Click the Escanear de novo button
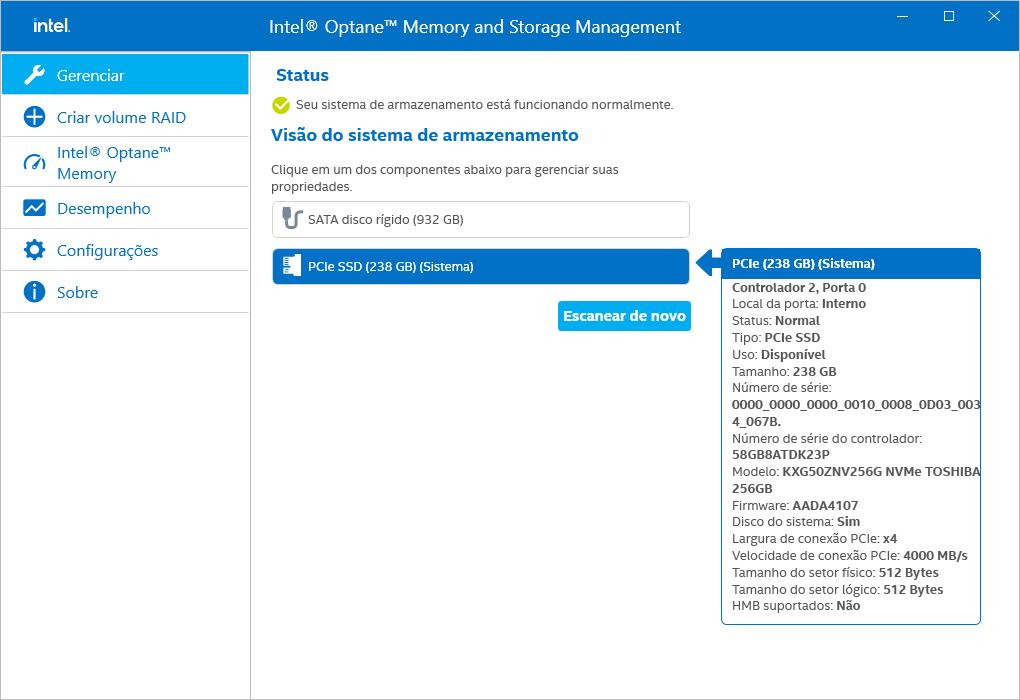Screen dimensions: 1020x700 [624, 316]
